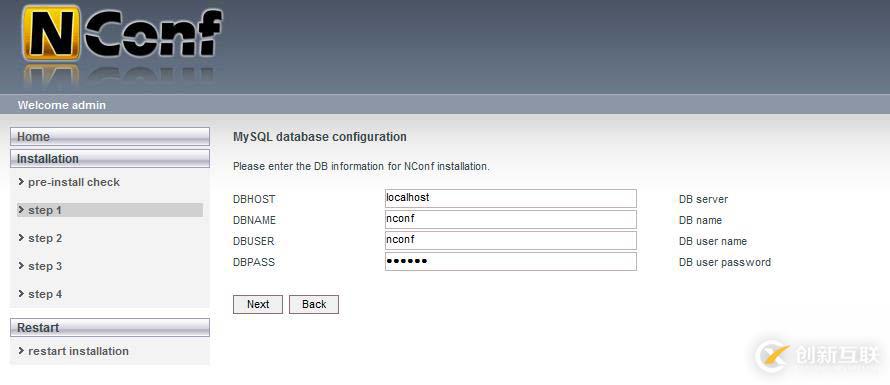Open the Restart menu section

(x=110, y=328)
